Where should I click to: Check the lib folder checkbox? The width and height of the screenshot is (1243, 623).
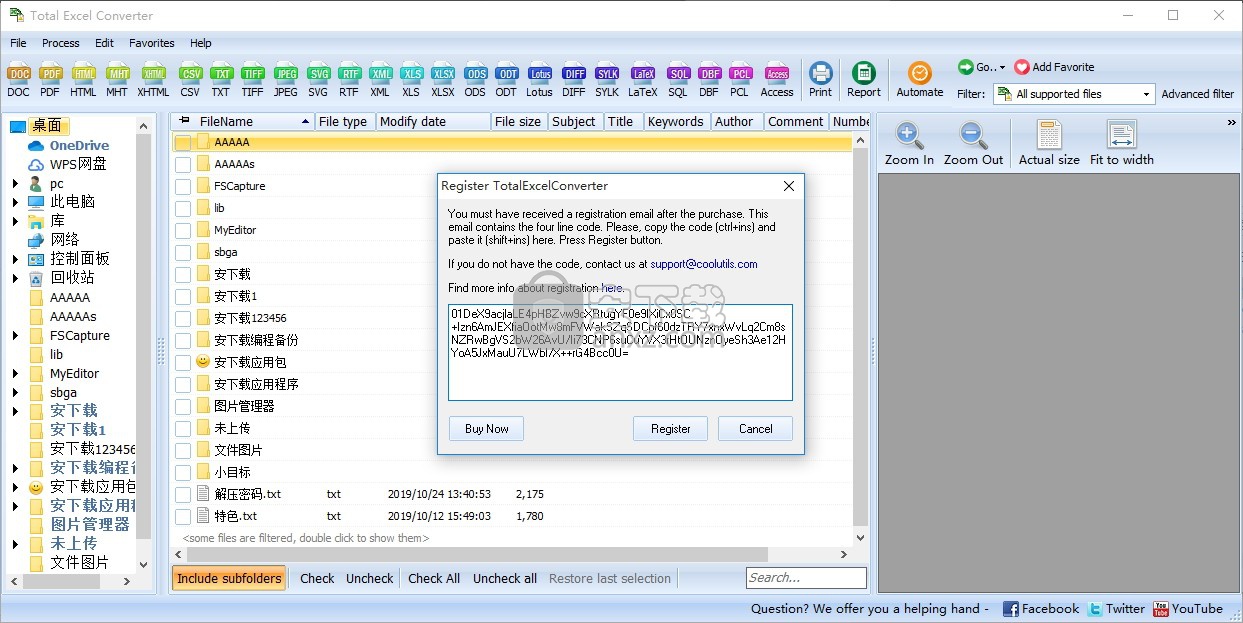point(182,208)
